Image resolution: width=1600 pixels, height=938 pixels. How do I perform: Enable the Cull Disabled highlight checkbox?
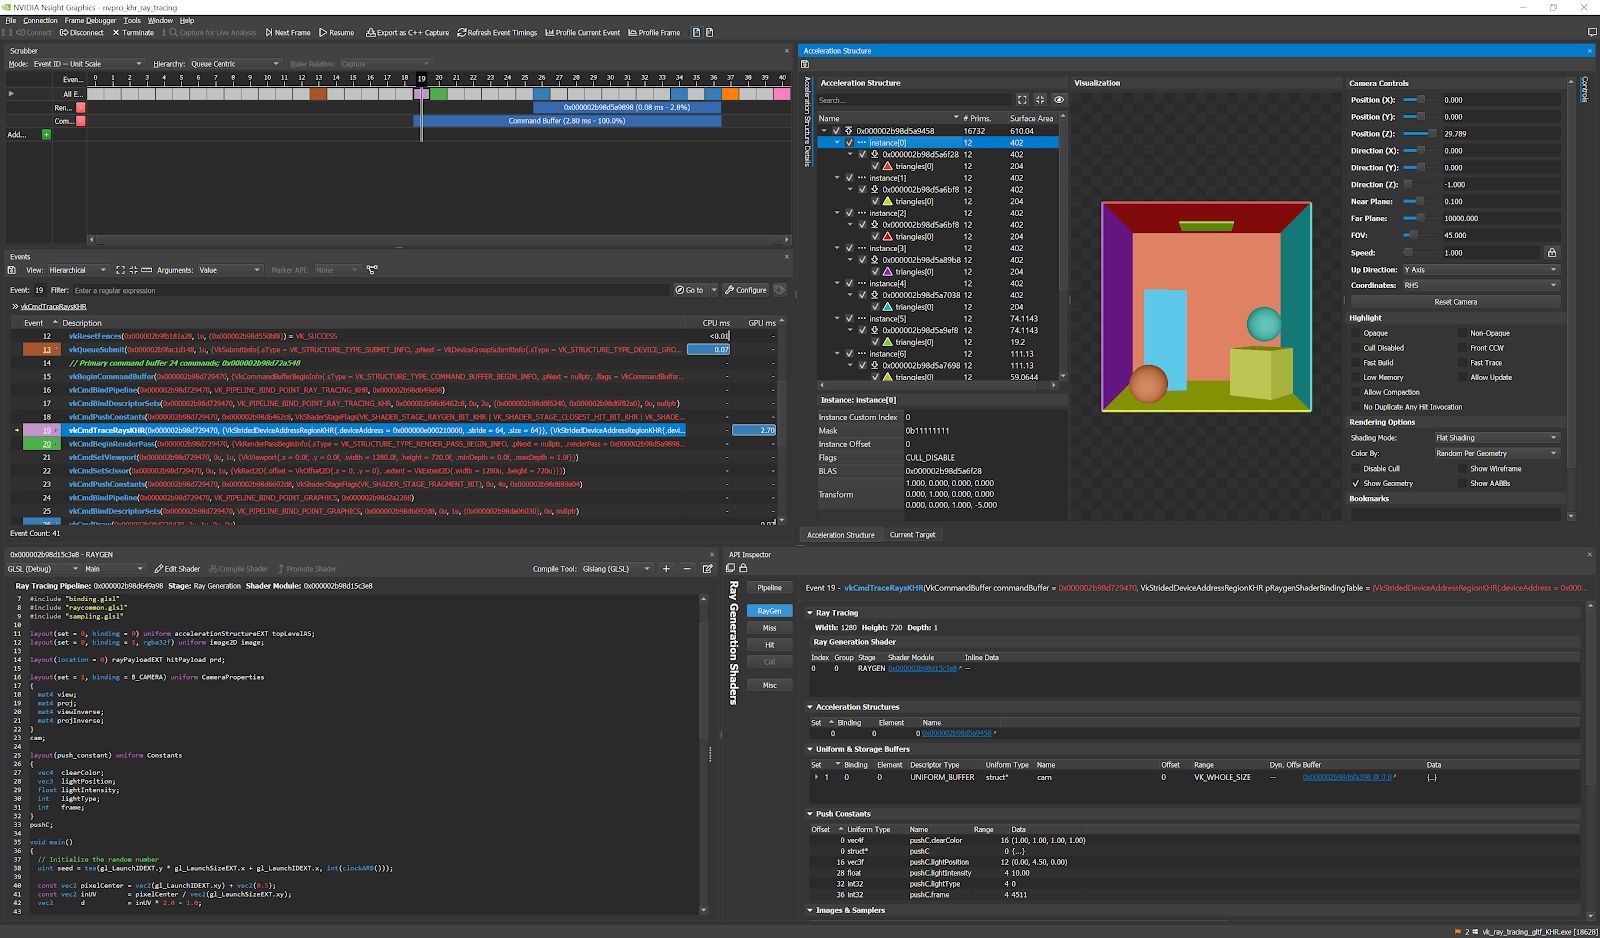click(x=1356, y=348)
